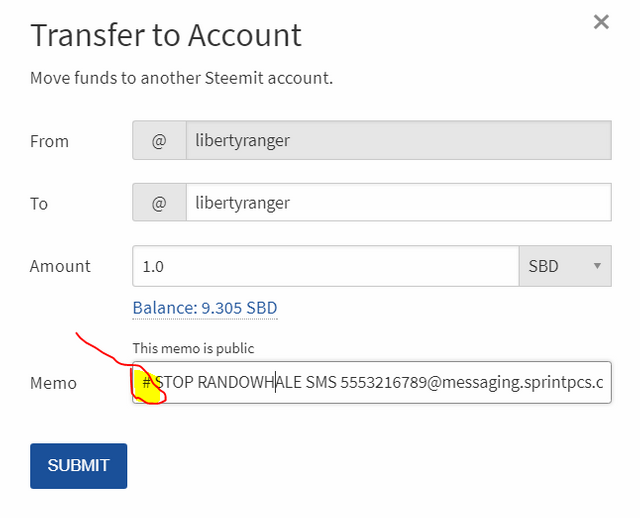The image size is (640, 518).
Task: Focus the To account input field
Action: point(398,203)
